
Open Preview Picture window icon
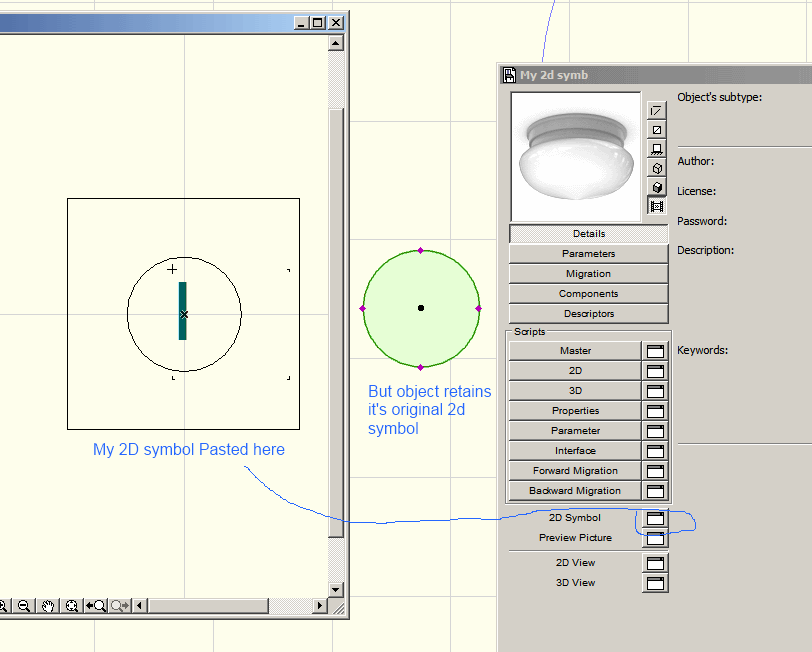[656, 538]
